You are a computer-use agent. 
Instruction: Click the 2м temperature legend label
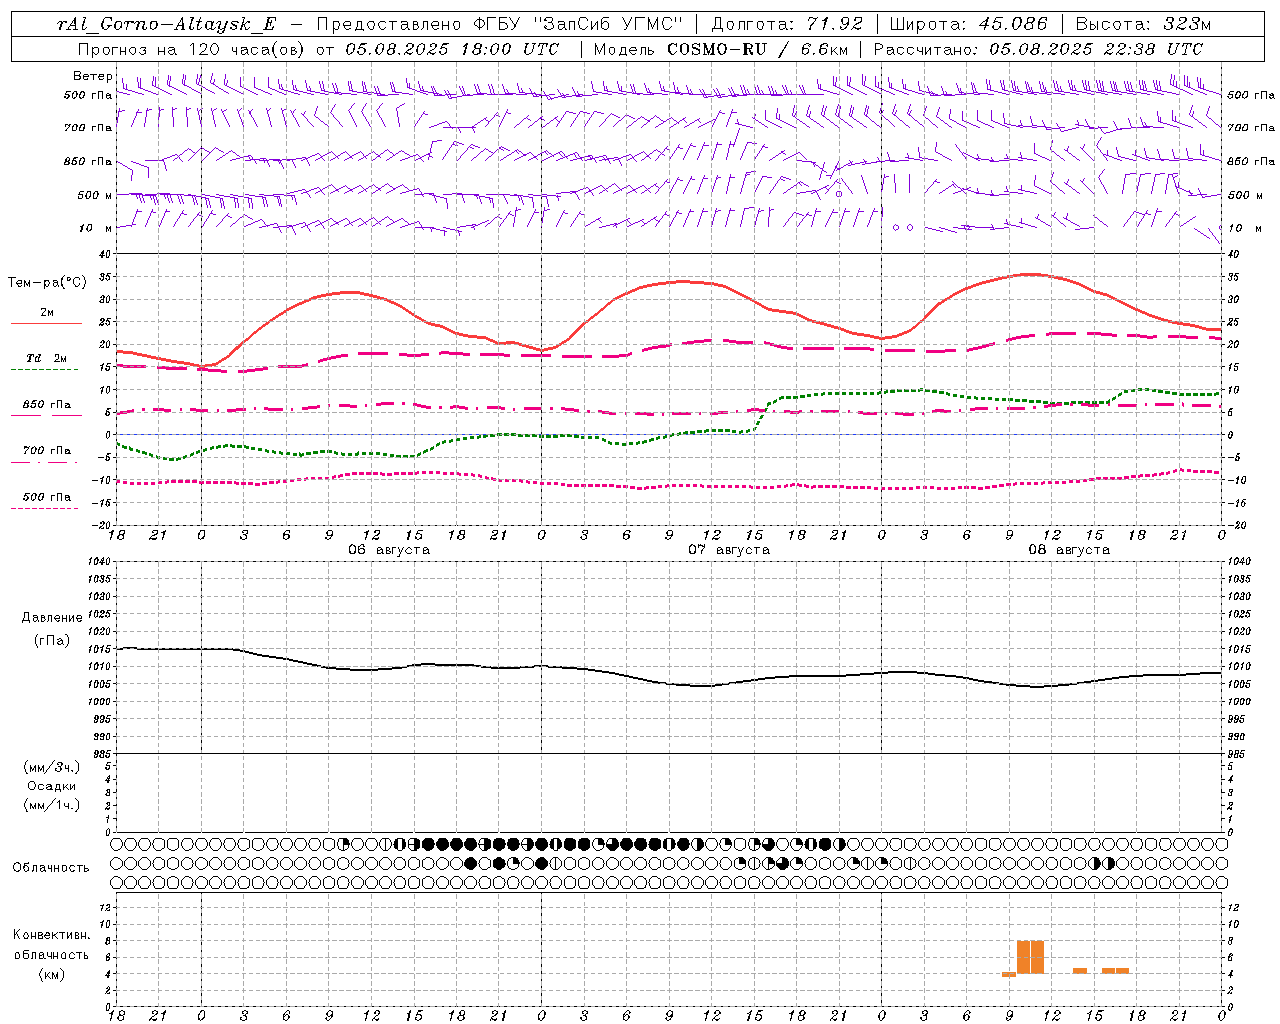click(47, 312)
